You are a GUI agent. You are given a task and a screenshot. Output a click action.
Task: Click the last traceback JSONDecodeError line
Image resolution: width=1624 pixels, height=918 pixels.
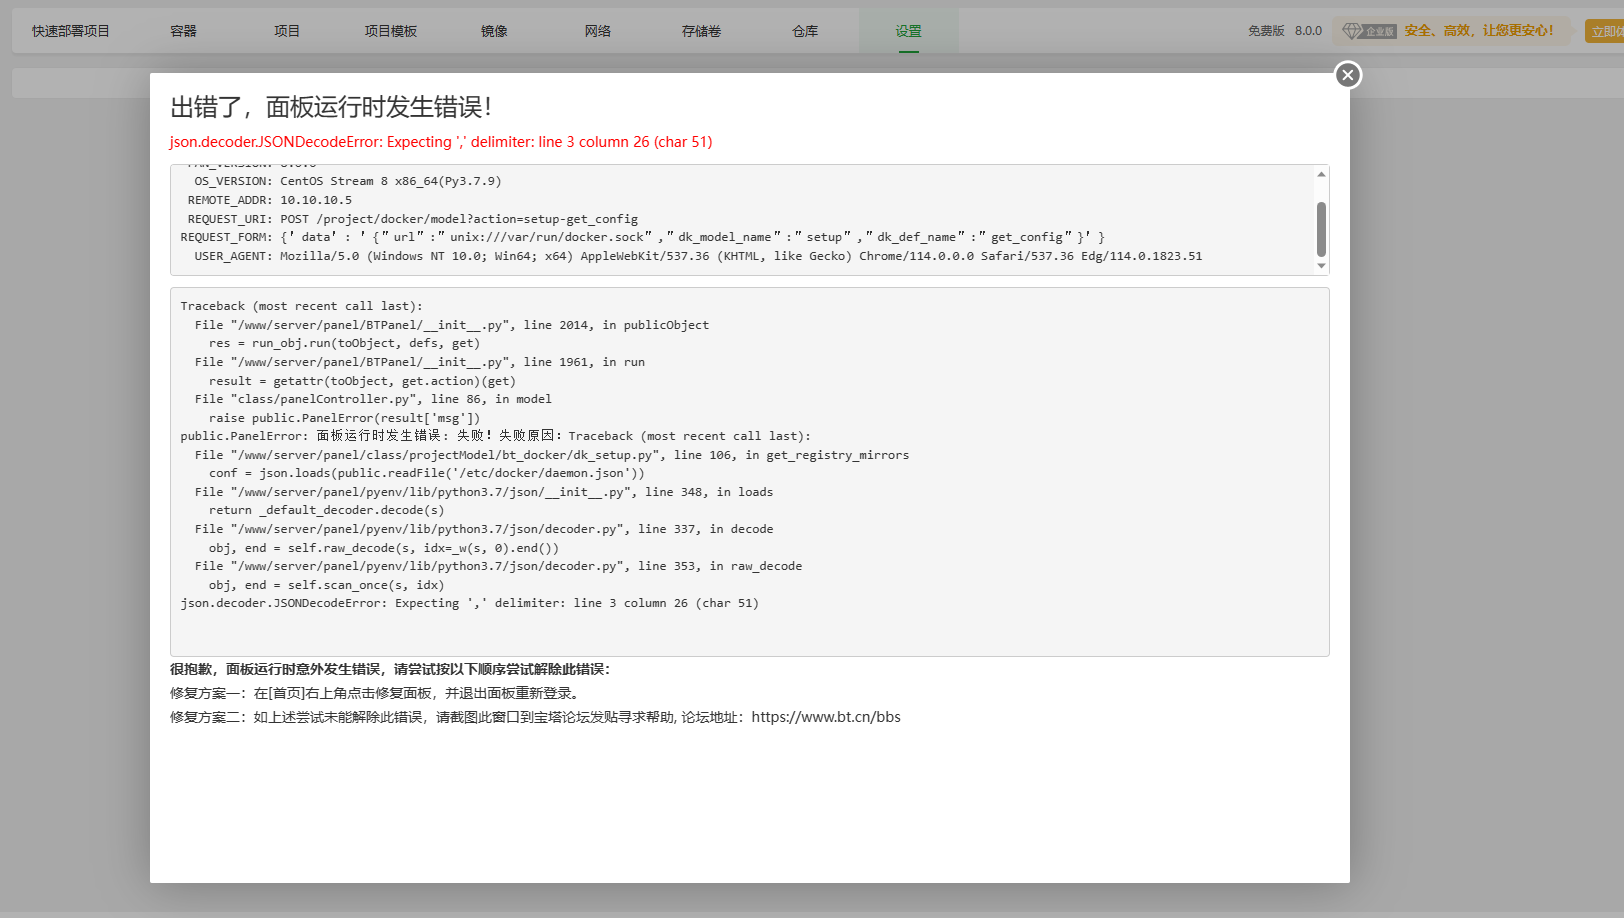(470, 603)
